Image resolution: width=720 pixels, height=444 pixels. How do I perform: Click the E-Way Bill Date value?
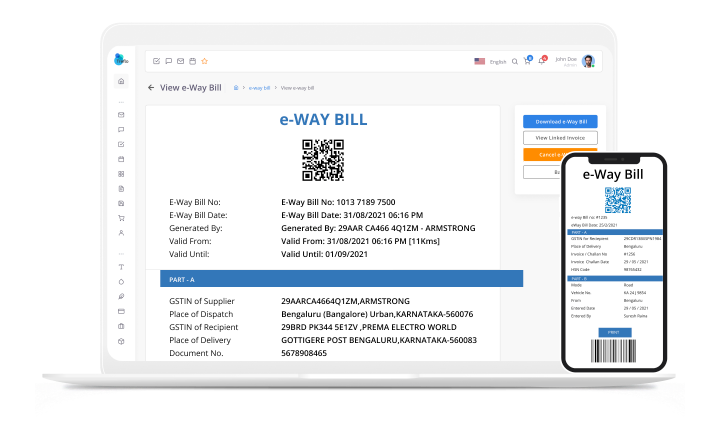click(352, 215)
